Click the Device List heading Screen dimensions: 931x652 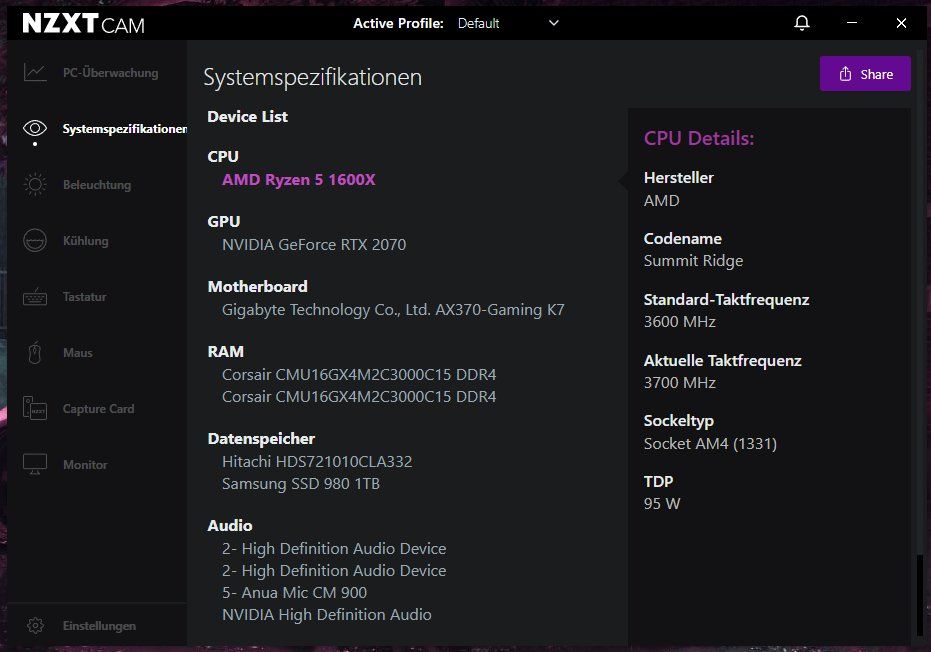tap(248, 116)
